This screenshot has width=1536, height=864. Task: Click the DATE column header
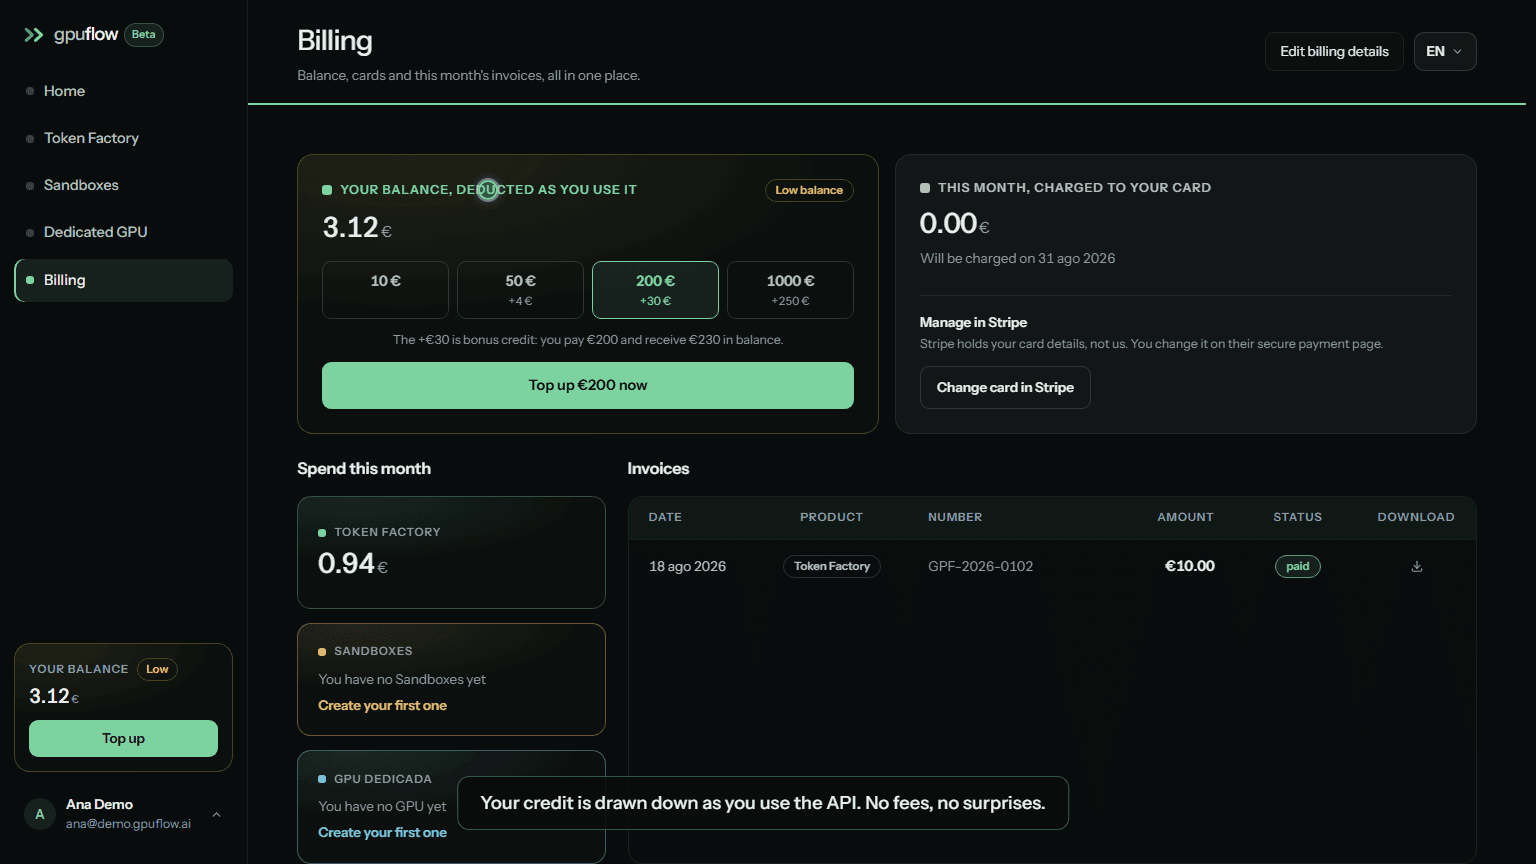tap(665, 517)
